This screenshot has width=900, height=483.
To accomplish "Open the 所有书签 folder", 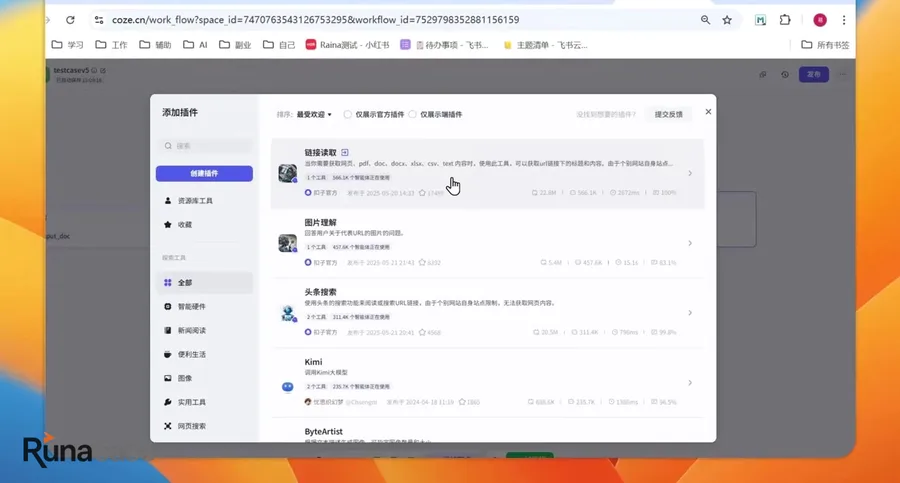I will 825,45.
